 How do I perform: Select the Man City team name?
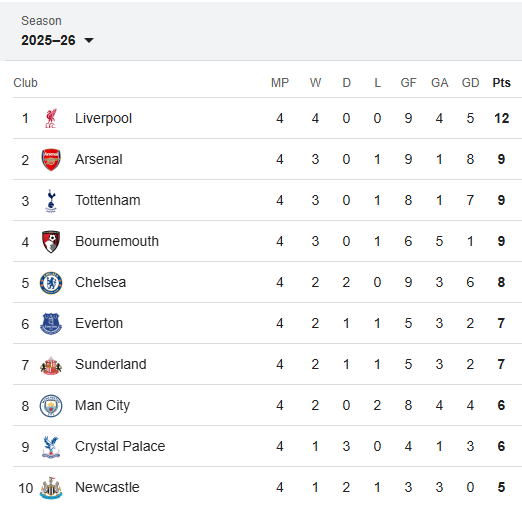click(x=102, y=406)
